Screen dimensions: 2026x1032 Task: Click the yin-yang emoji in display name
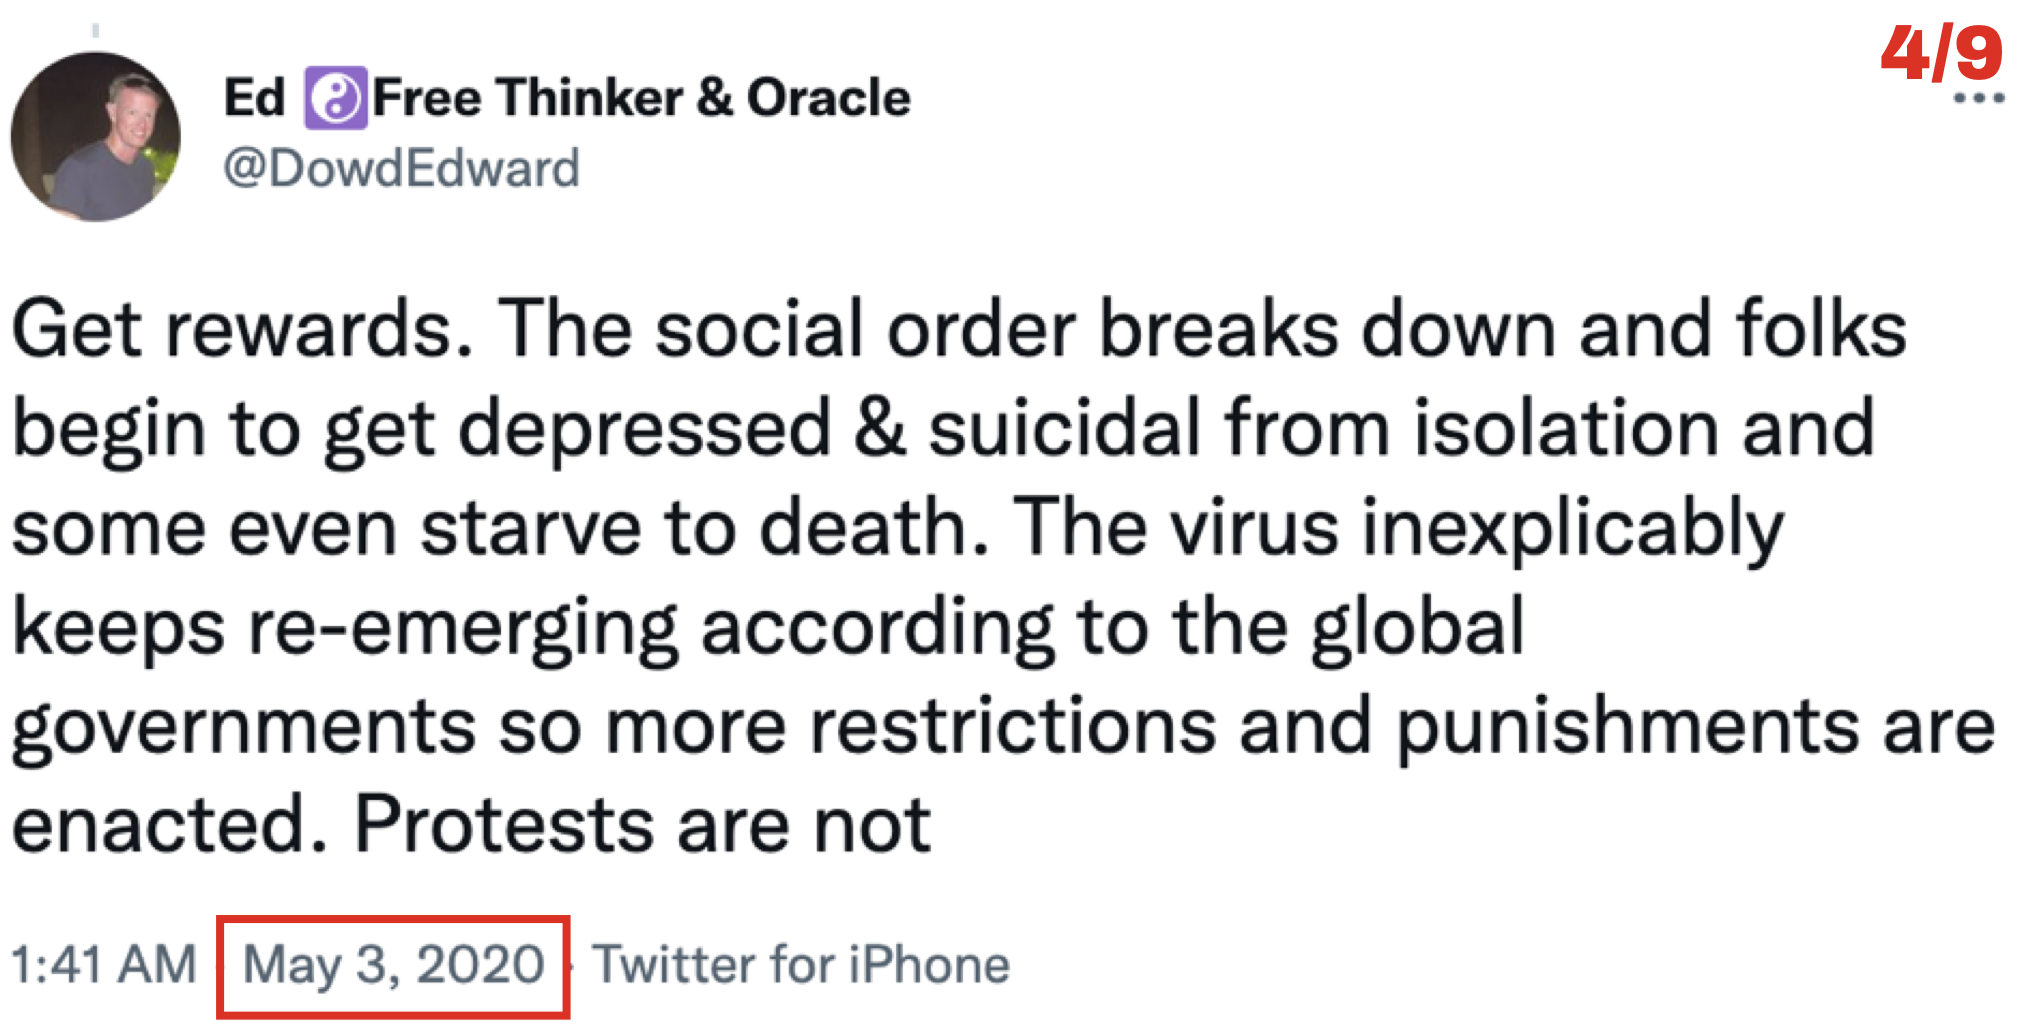pyautogui.click(x=336, y=98)
